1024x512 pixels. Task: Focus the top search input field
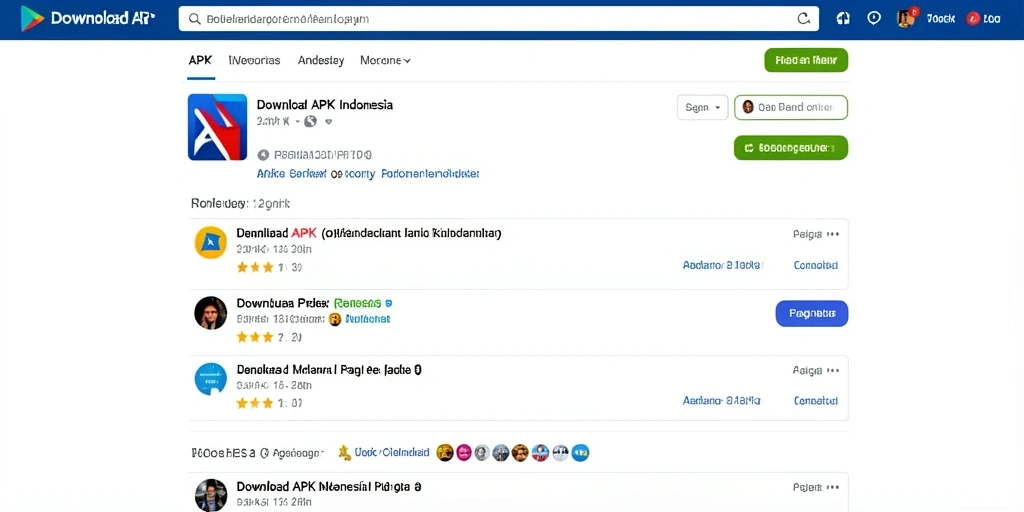(x=498, y=19)
